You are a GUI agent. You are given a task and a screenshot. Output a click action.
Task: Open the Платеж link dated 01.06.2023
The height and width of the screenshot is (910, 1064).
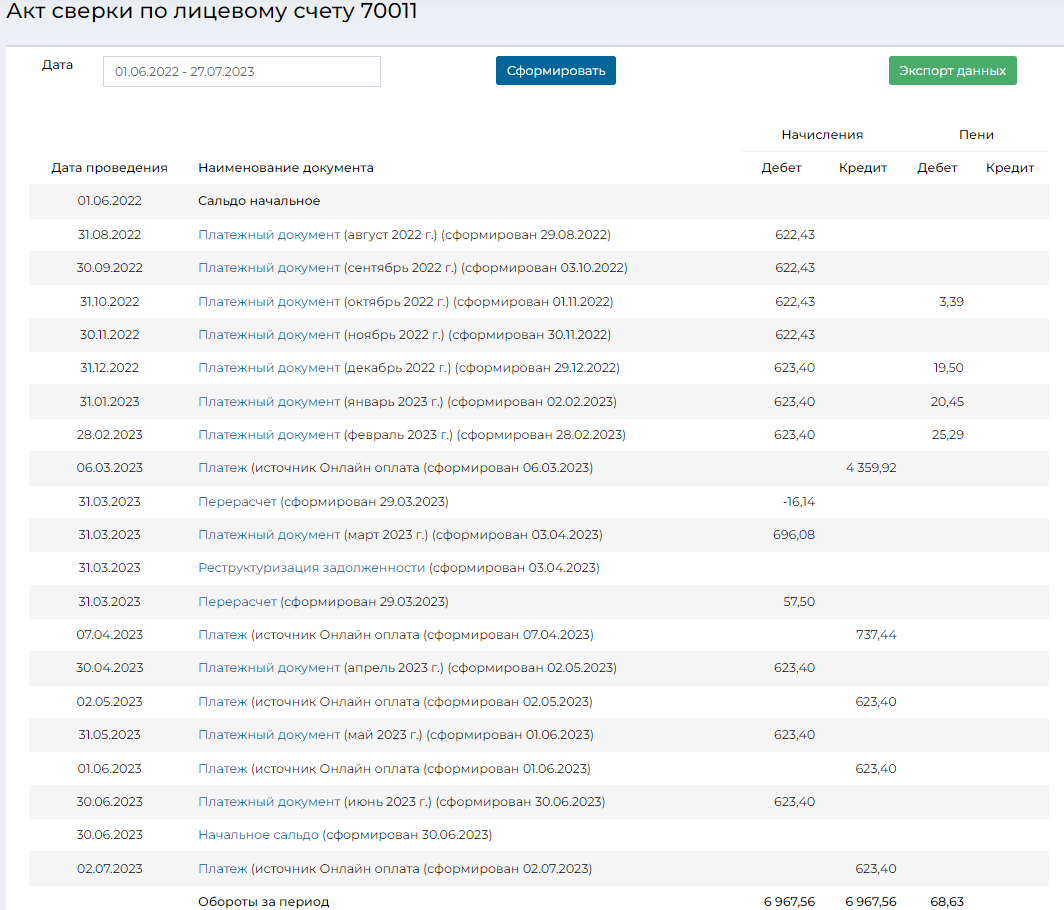pos(223,769)
